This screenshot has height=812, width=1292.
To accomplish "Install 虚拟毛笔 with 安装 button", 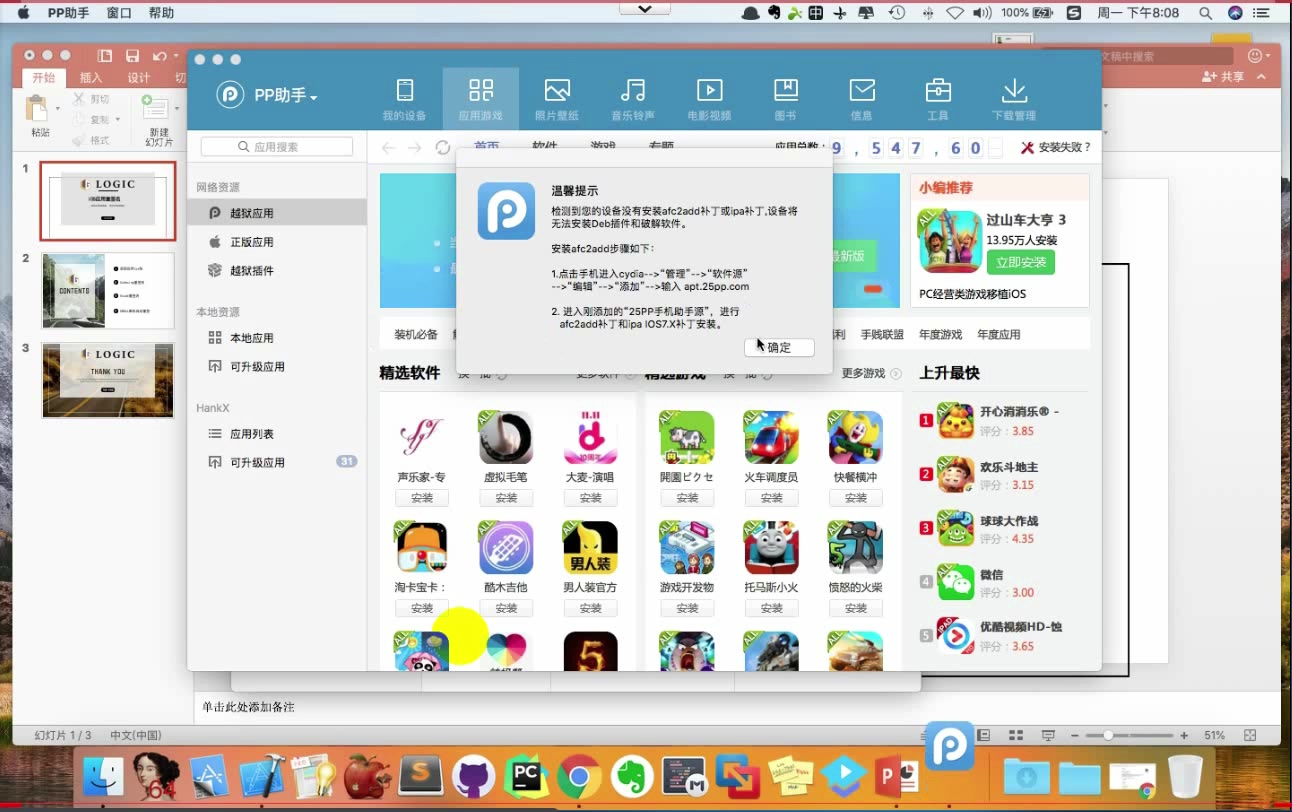I will point(506,497).
